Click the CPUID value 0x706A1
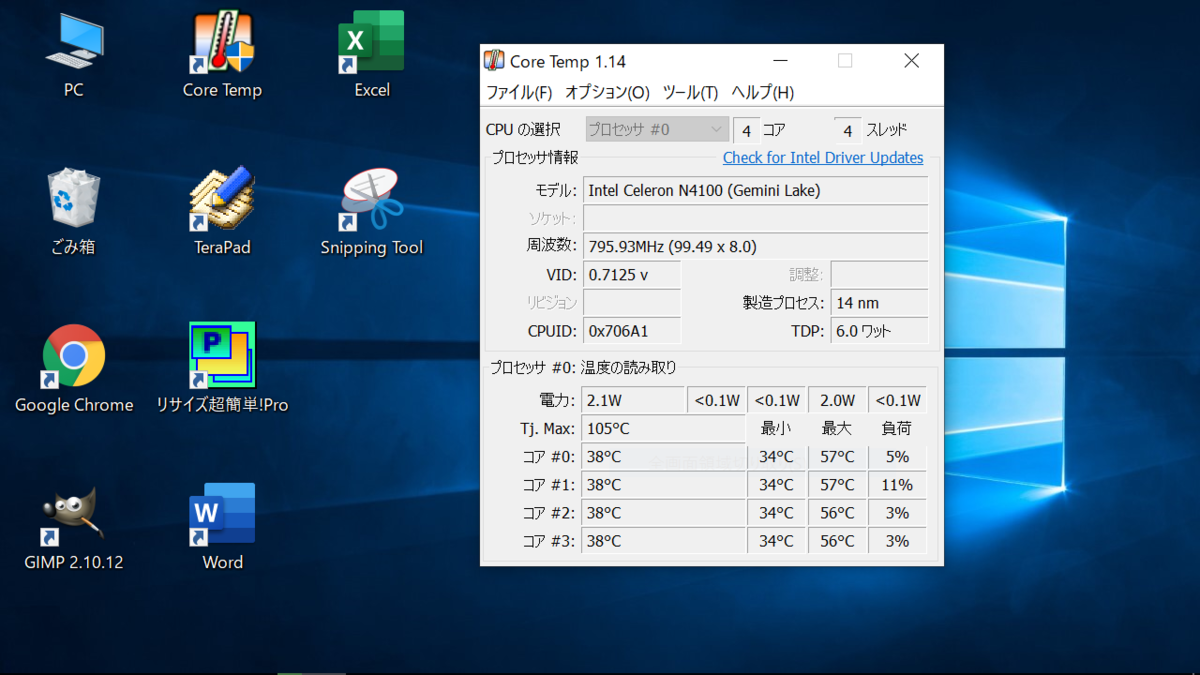Viewport: 1200px width, 675px height. pos(632,331)
